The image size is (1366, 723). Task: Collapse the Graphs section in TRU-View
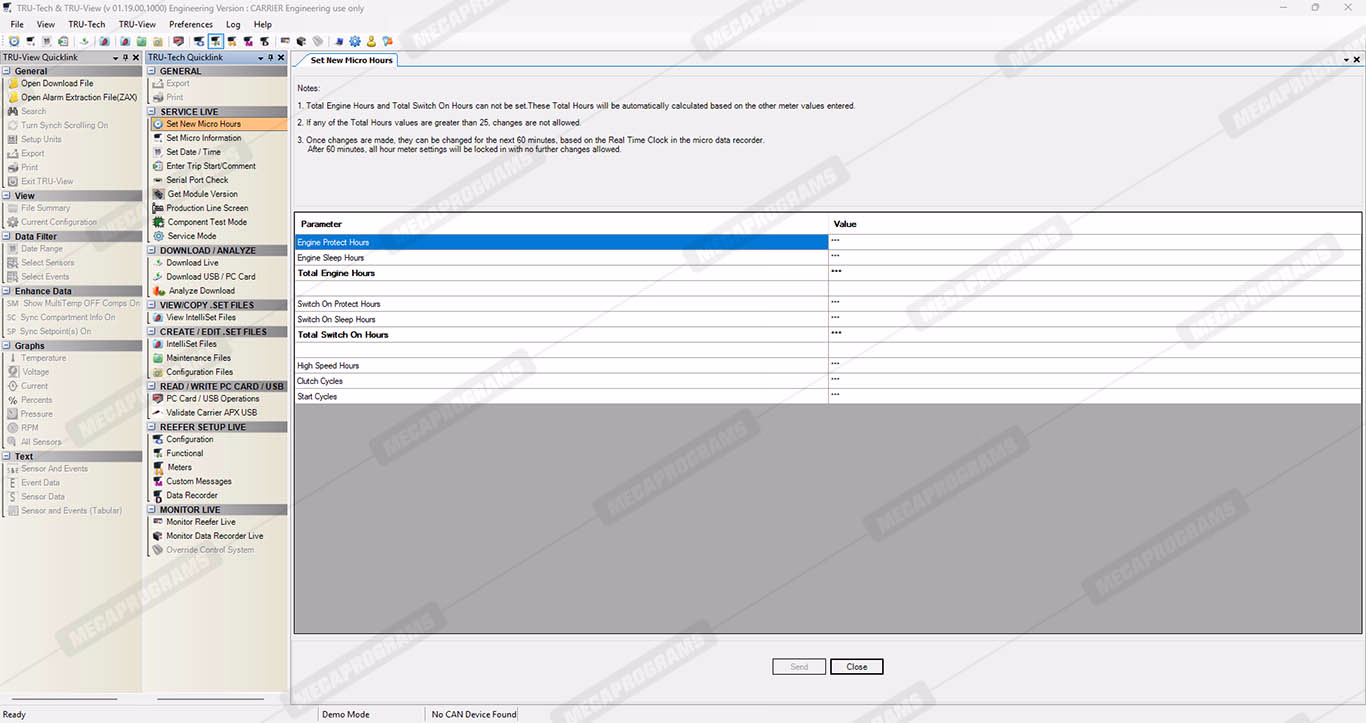pos(8,346)
